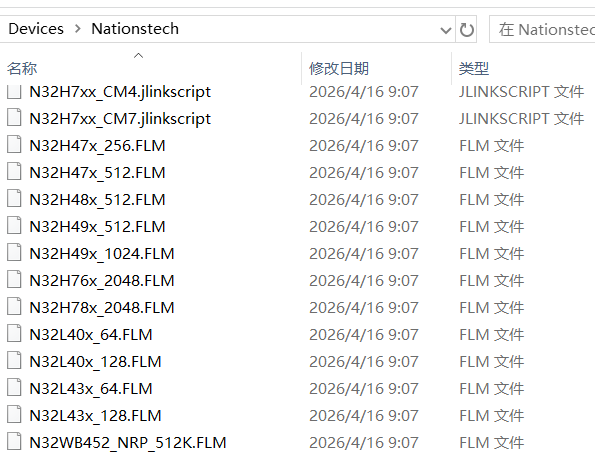Click the file icon beside N32L40x_128.FLM
Screen dimensions: 595x460
pyautogui.click(x=14, y=360)
